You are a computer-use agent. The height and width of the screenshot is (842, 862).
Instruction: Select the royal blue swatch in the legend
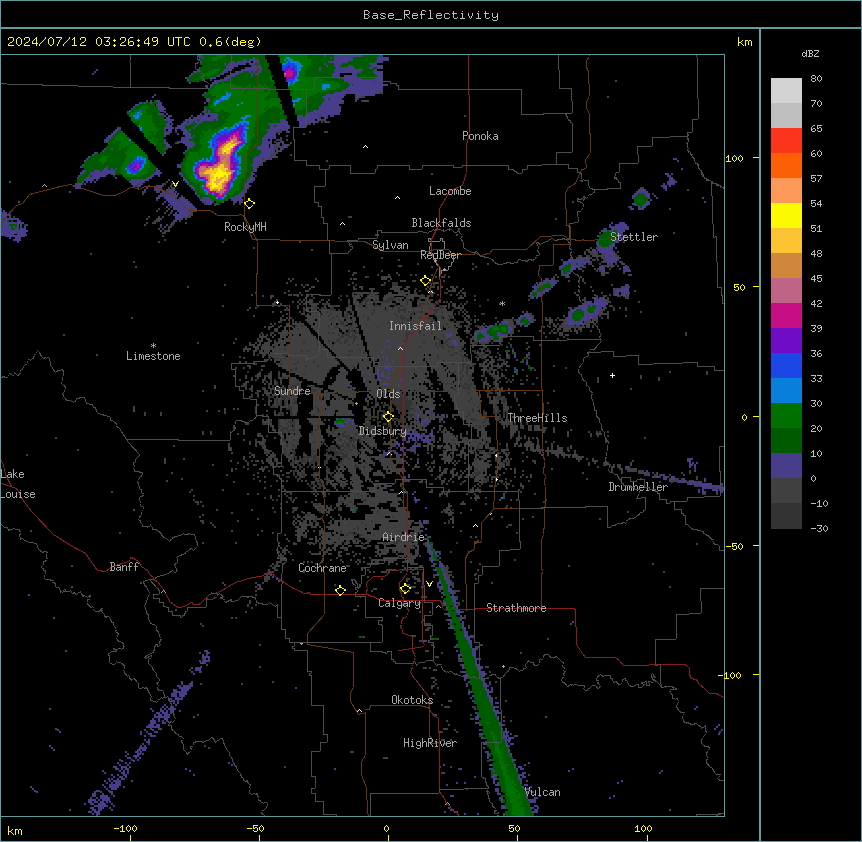[x=786, y=365]
